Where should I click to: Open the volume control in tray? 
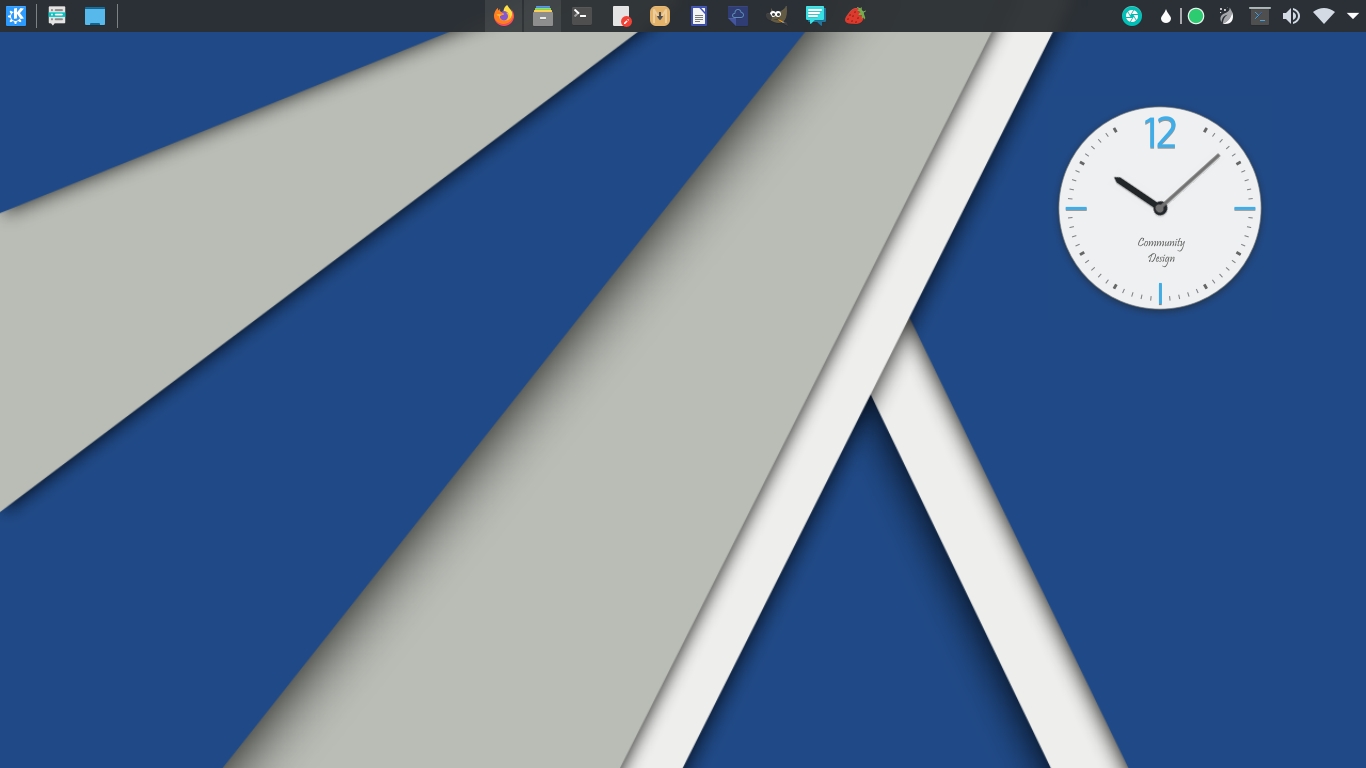pos(1291,16)
